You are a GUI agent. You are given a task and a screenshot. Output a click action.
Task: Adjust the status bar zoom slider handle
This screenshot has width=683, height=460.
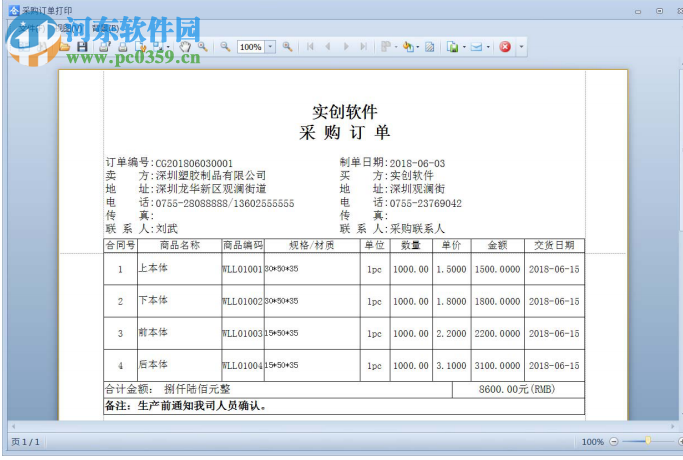point(648,441)
